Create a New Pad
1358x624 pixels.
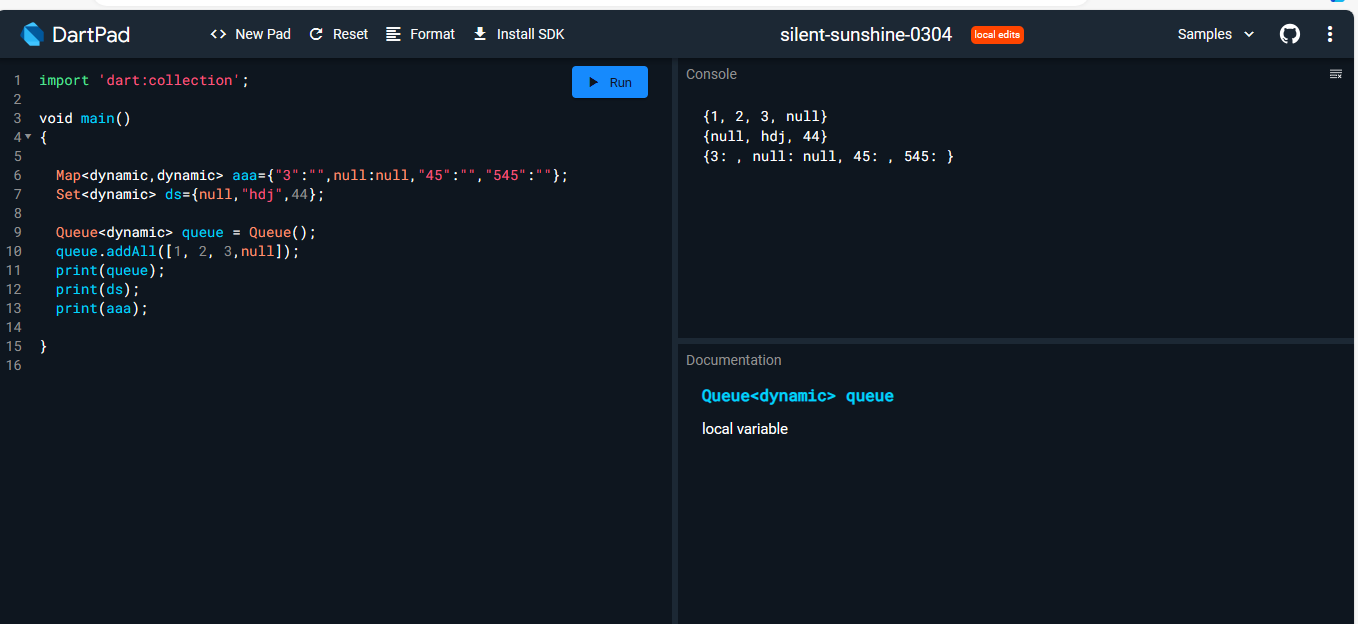pyautogui.click(x=250, y=33)
